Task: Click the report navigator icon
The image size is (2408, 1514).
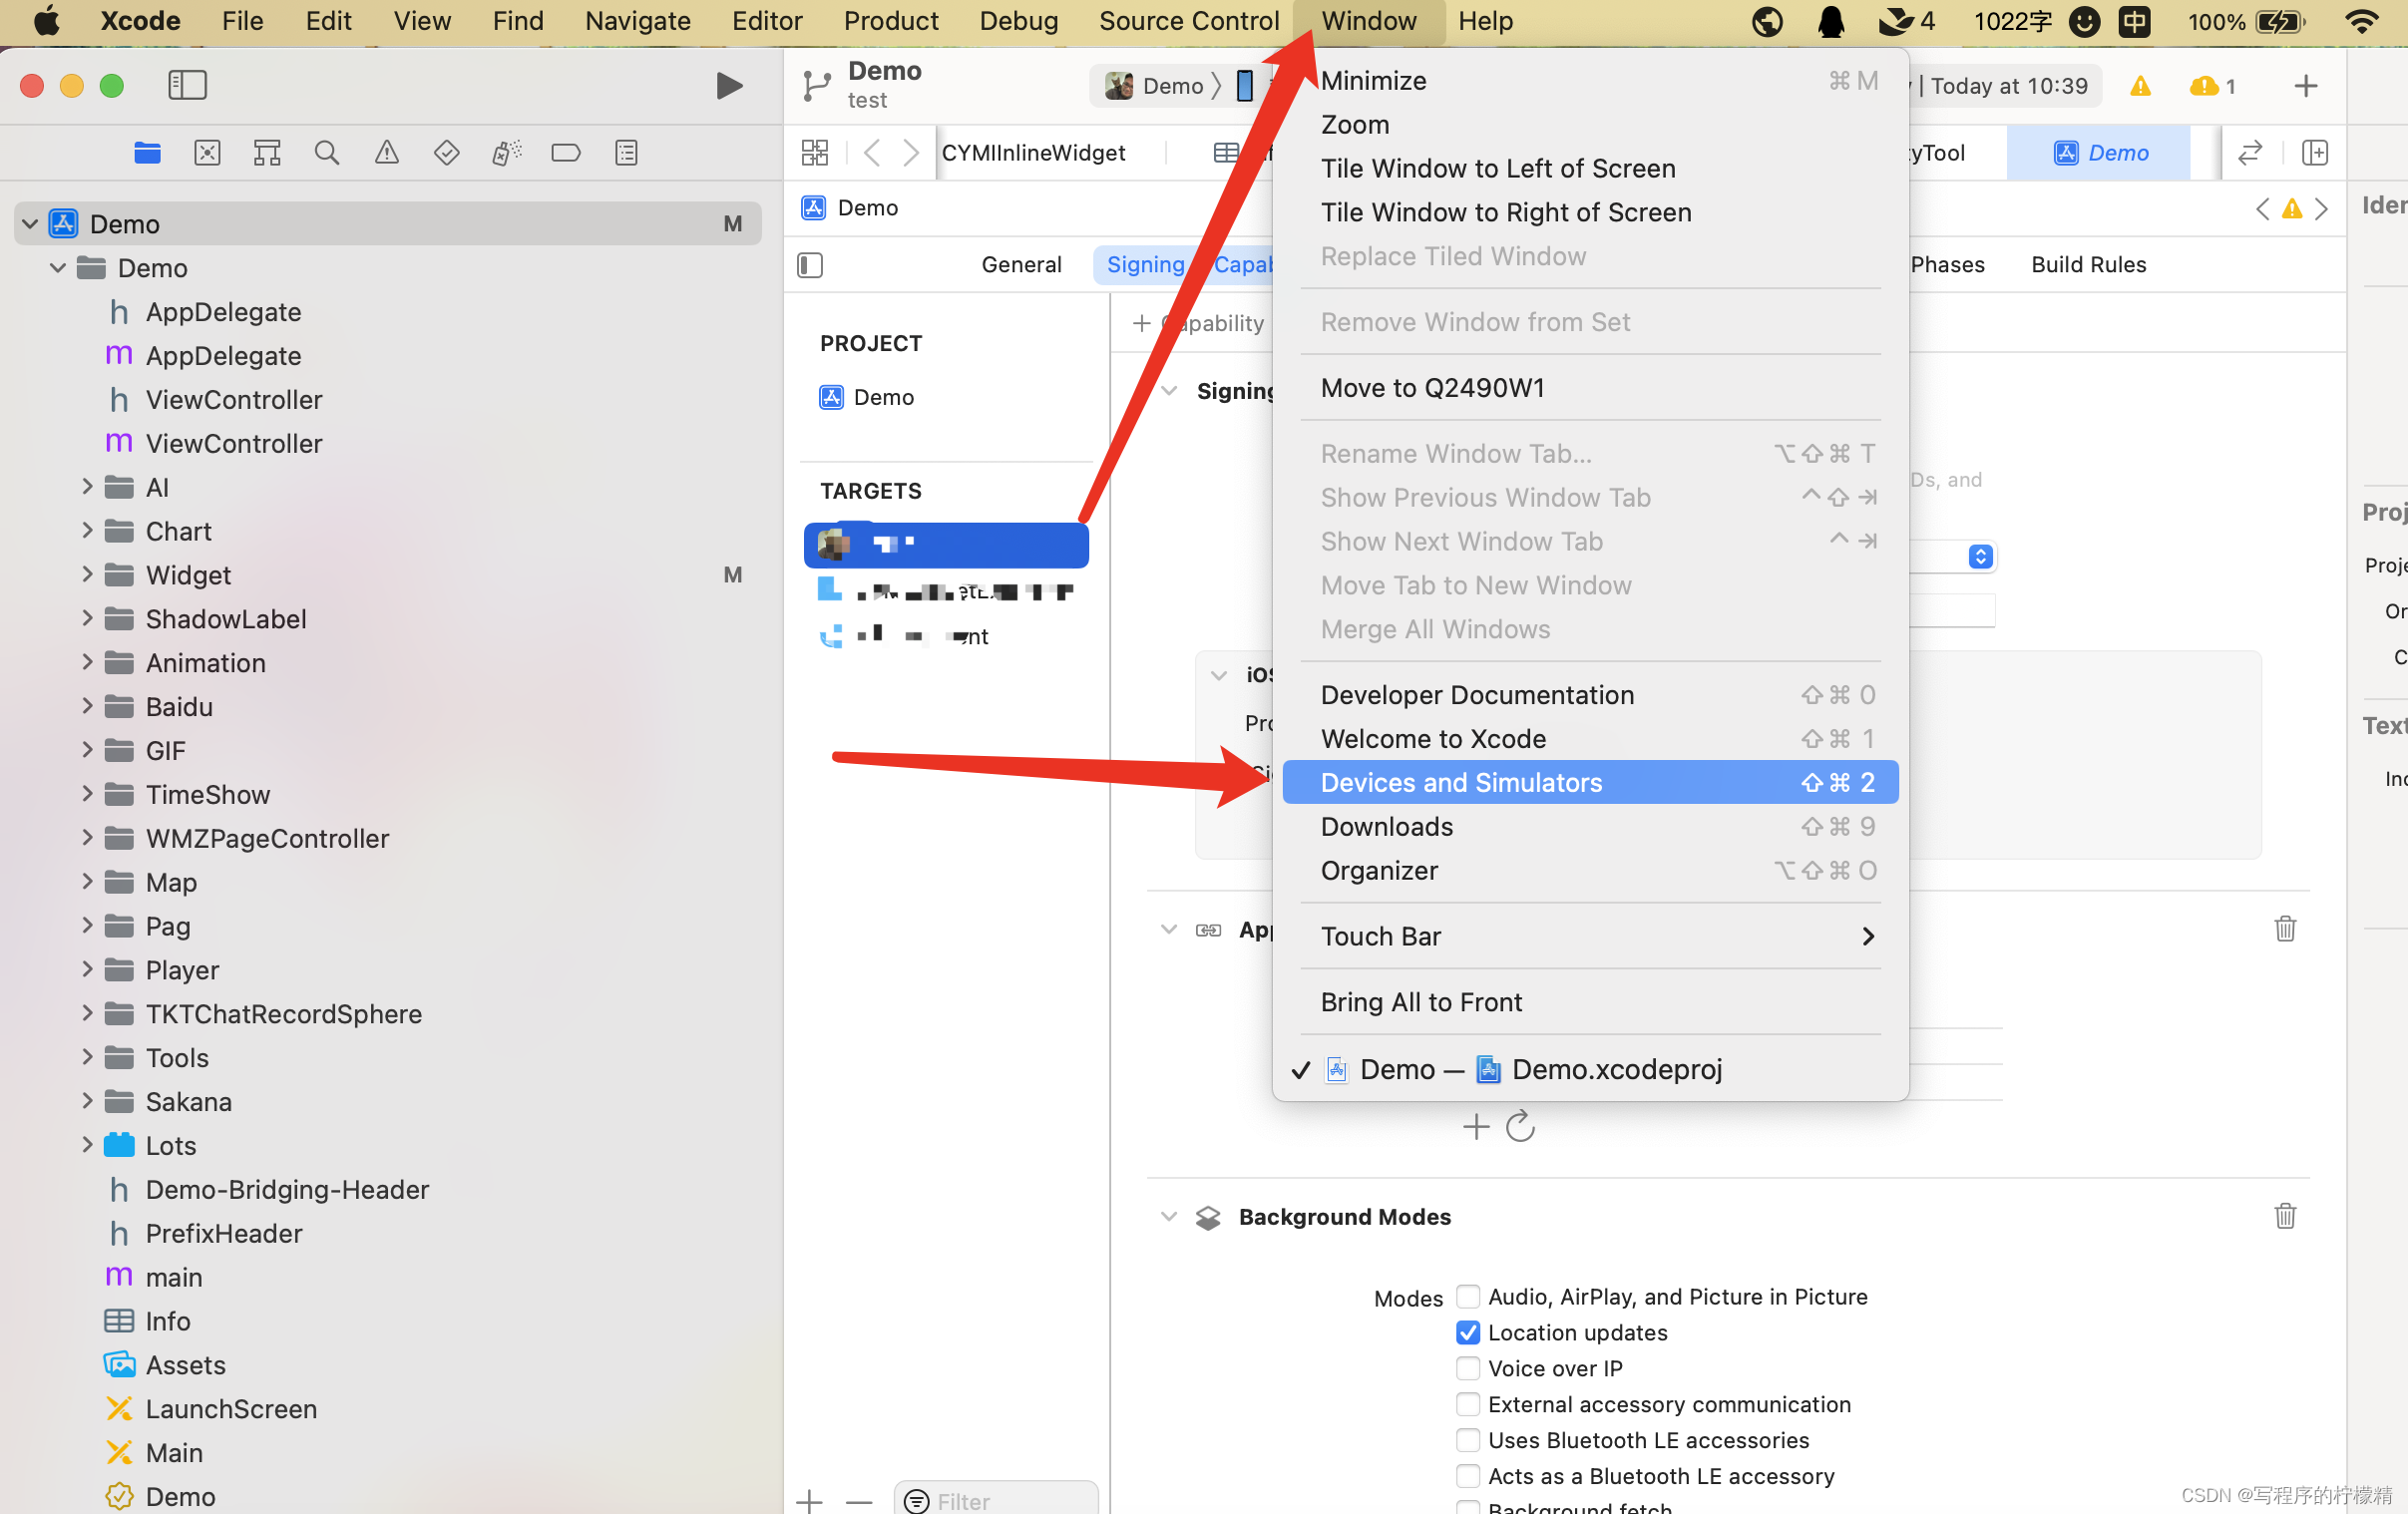Action: (624, 152)
